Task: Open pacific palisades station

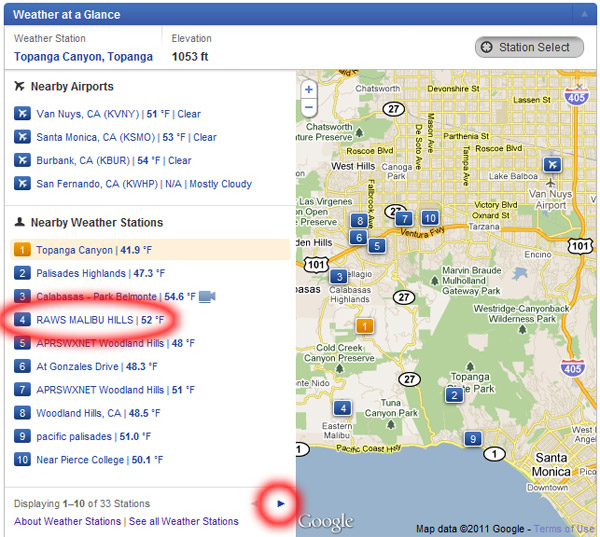Action: click(x=93, y=437)
